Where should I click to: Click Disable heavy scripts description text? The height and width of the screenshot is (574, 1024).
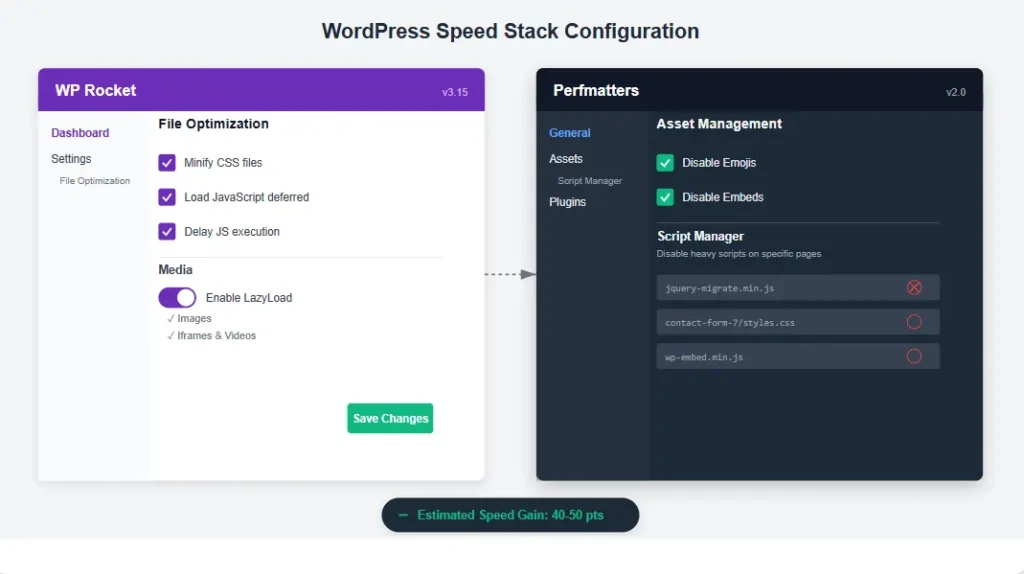[x=739, y=253]
